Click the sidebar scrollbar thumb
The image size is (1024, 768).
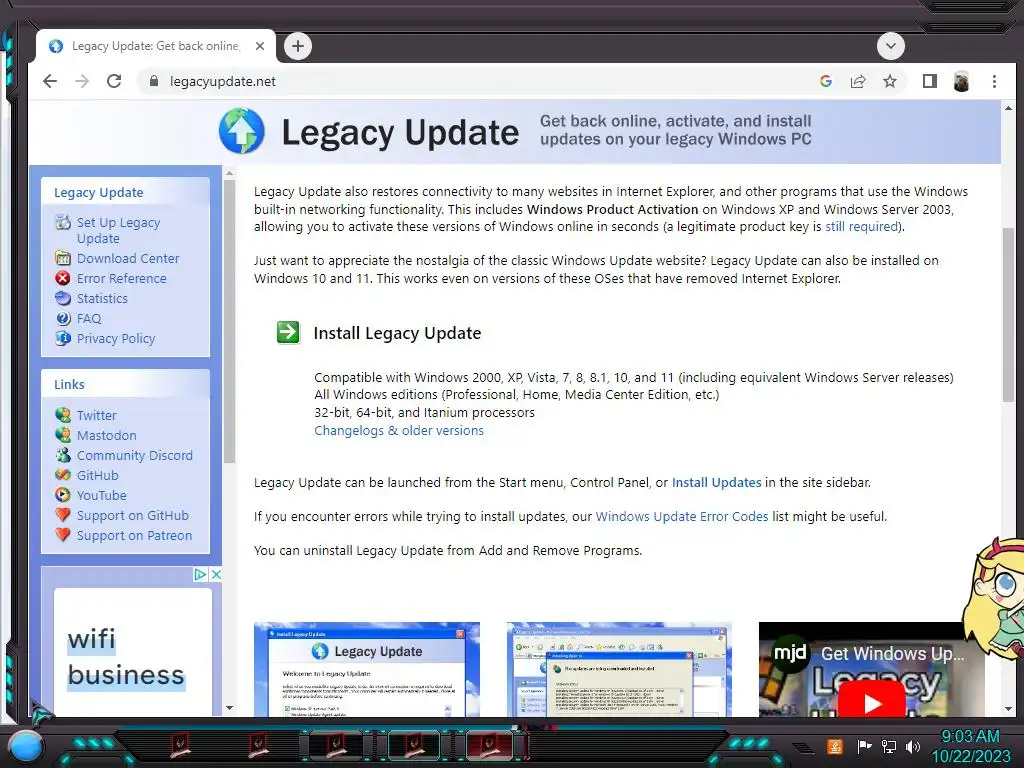tap(229, 321)
